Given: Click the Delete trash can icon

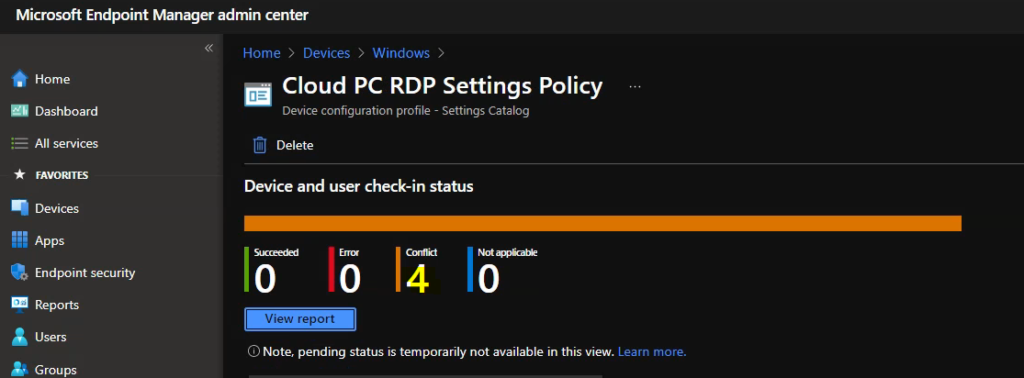Looking at the screenshot, I should [x=260, y=145].
